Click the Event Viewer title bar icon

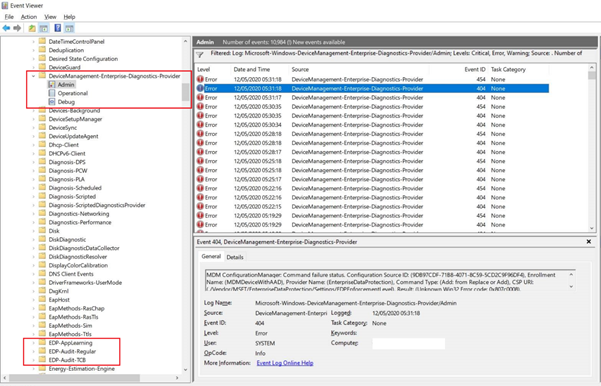5,5
